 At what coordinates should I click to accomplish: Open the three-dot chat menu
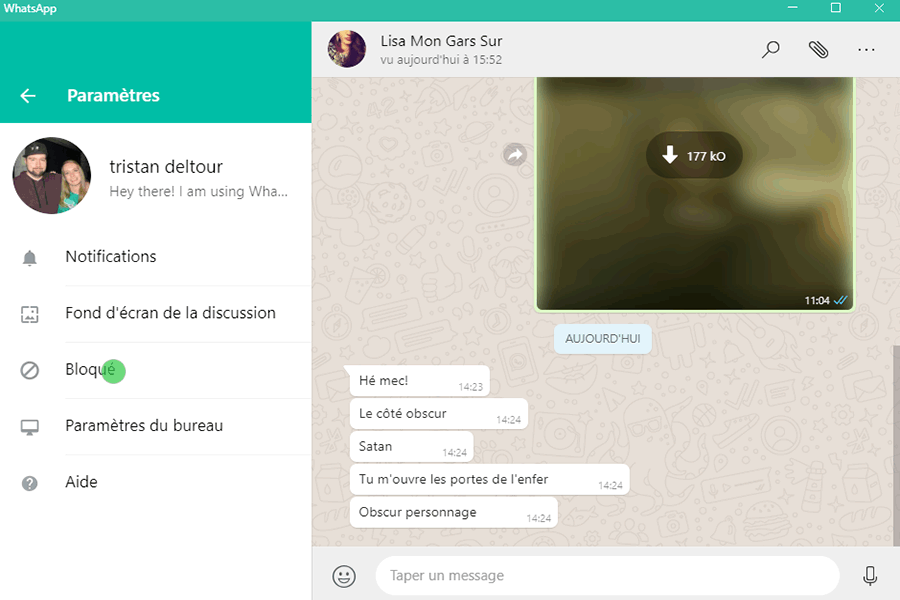coord(866,49)
